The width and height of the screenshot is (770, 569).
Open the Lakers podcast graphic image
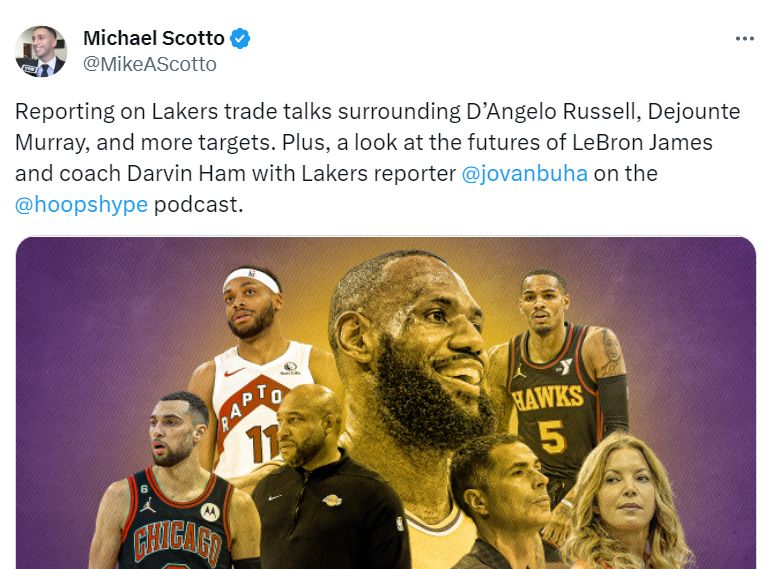(x=385, y=403)
